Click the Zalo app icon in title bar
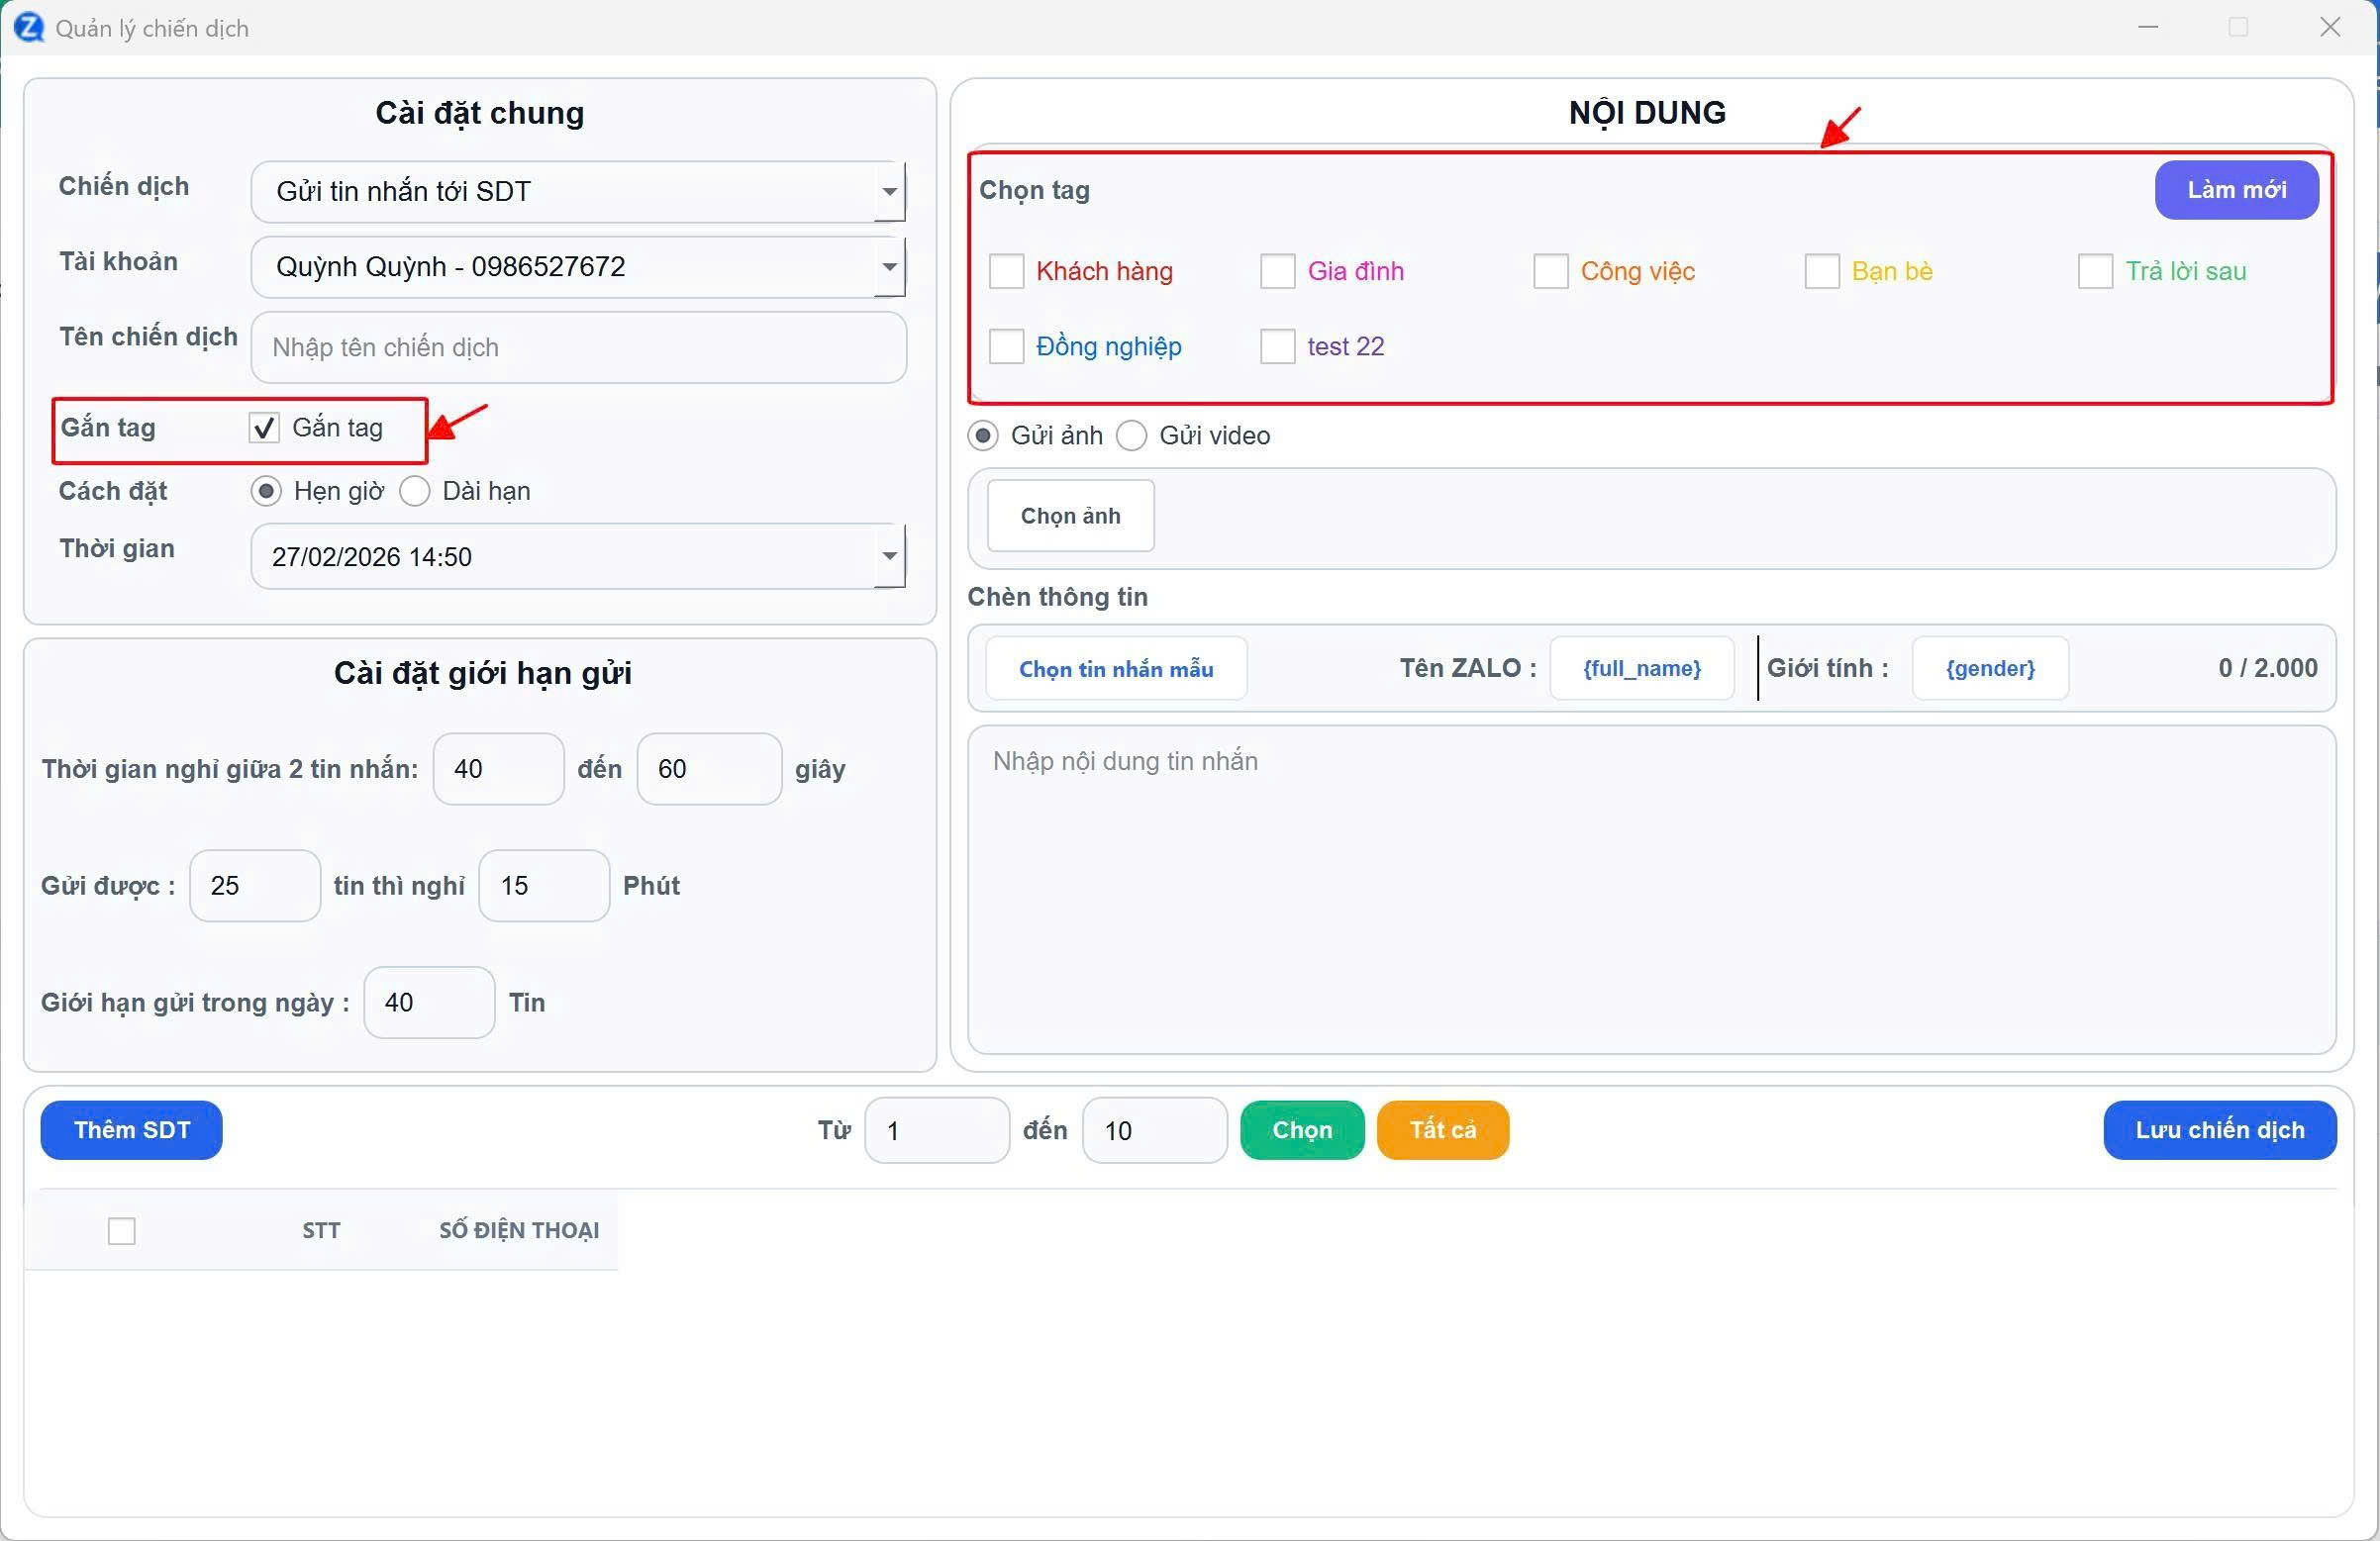 pos(28,27)
